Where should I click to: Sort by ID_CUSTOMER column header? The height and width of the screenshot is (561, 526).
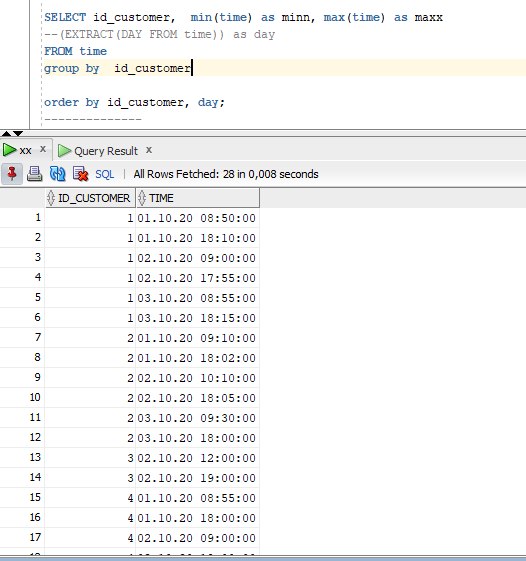click(90, 198)
